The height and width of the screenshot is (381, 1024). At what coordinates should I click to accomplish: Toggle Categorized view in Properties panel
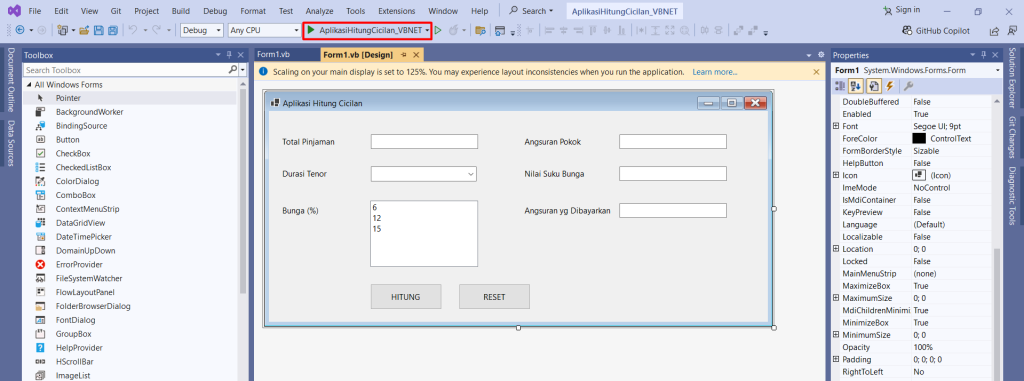[x=840, y=86]
